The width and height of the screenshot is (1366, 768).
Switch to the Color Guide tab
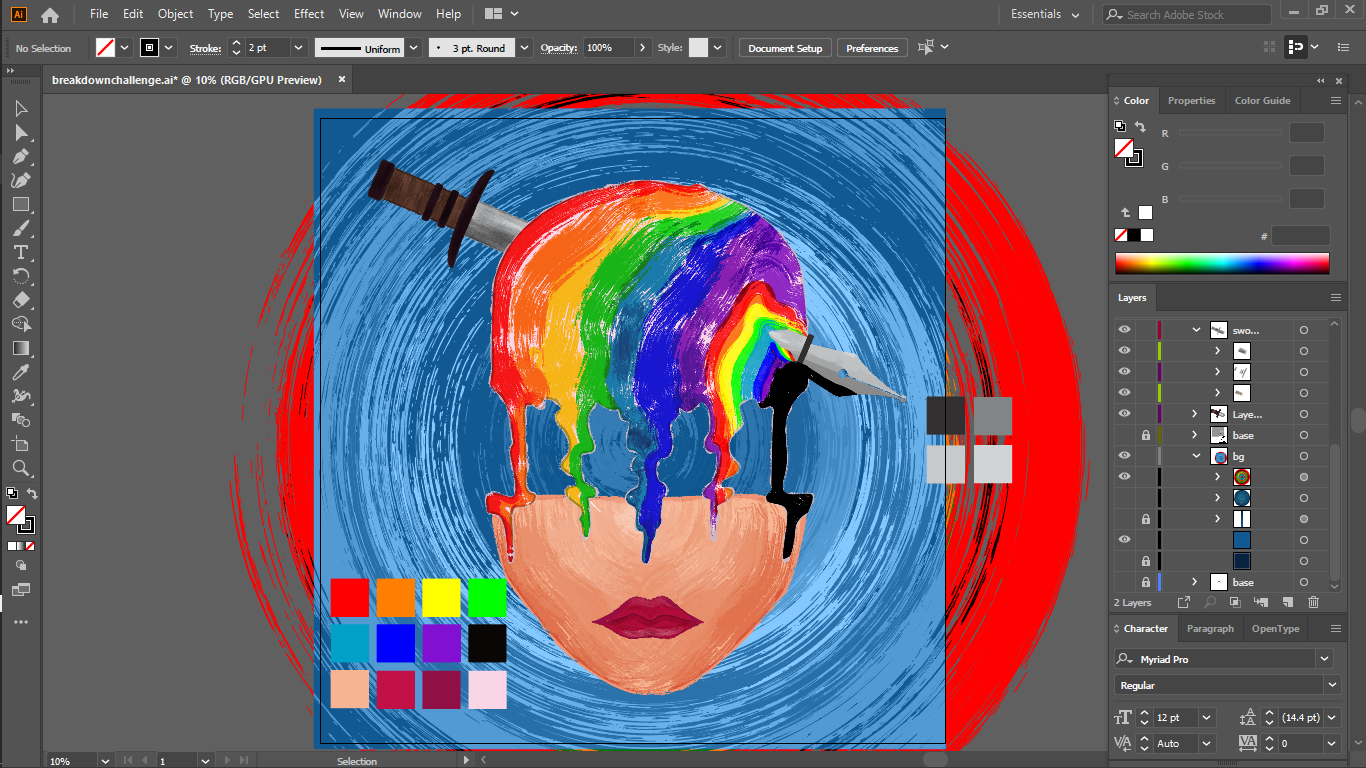[1262, 100]
